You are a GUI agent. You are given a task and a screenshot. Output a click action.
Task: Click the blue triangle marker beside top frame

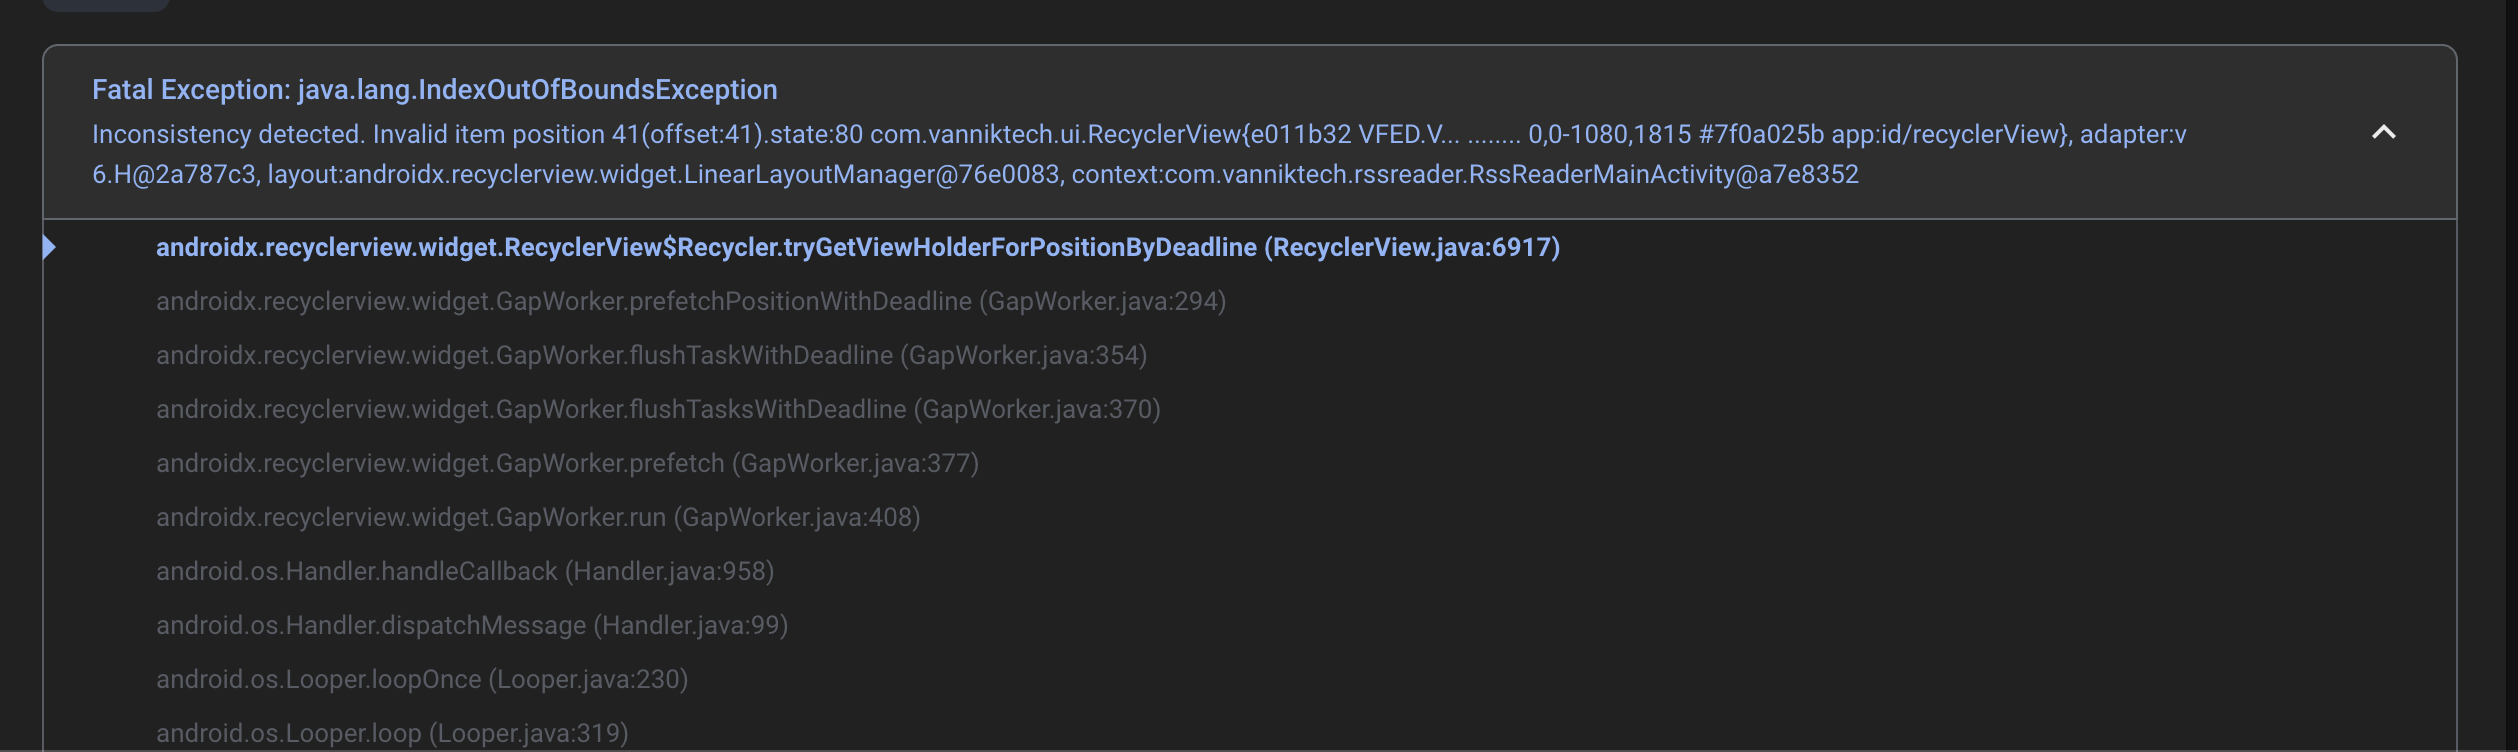pos(49,247)
